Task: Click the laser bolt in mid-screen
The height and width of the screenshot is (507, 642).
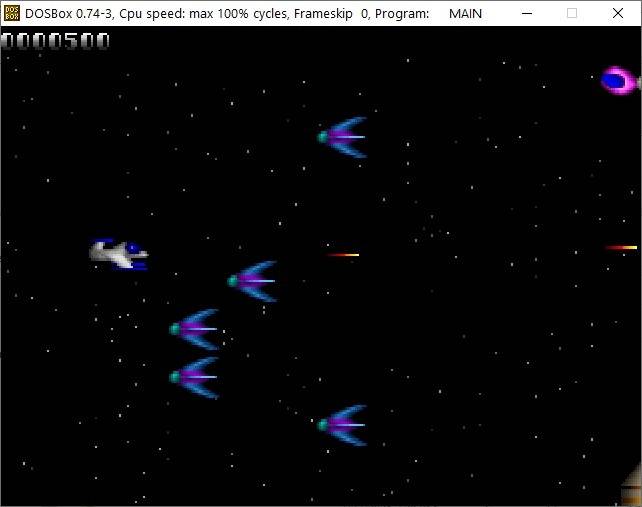Action: click(343, 255)
